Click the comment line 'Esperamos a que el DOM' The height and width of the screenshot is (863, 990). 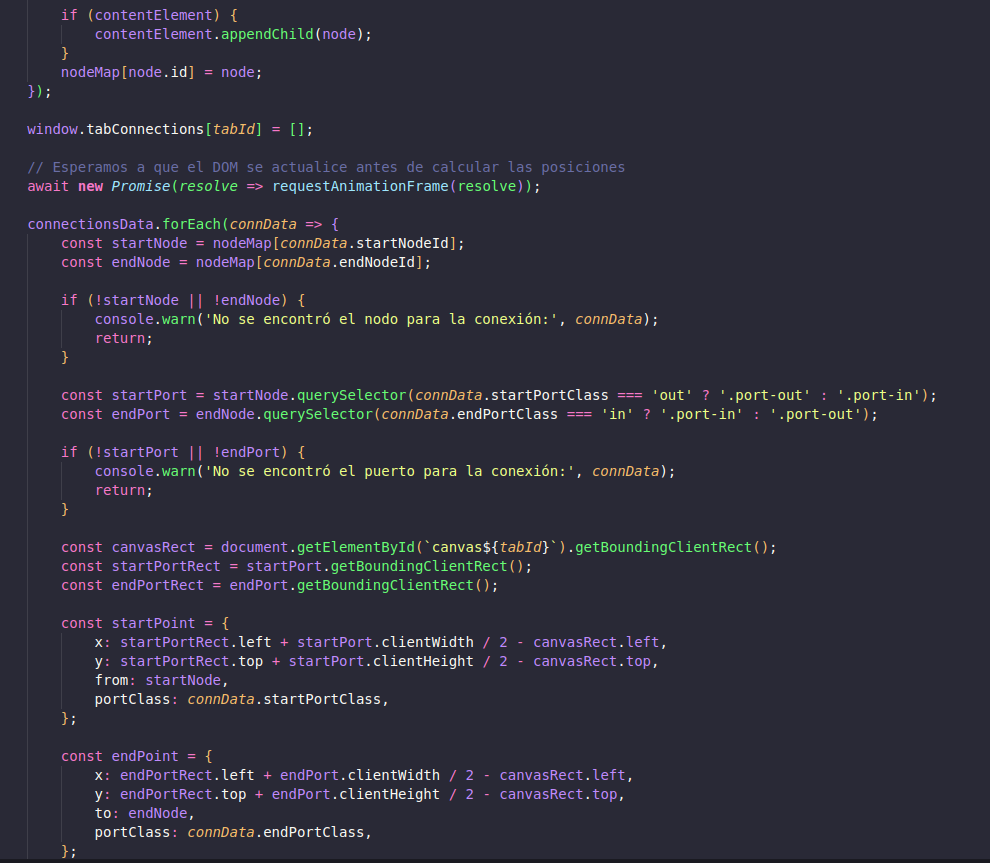coord(326,167)
